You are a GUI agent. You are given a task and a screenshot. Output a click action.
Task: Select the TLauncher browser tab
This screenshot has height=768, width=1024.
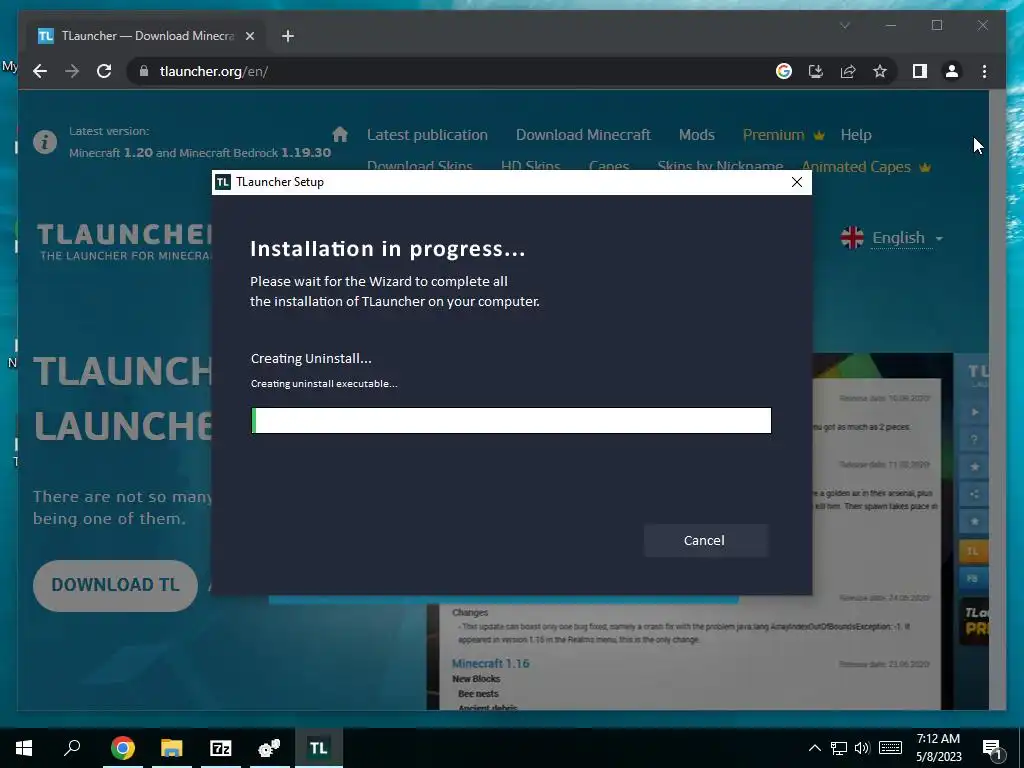[x=147, y=36]
